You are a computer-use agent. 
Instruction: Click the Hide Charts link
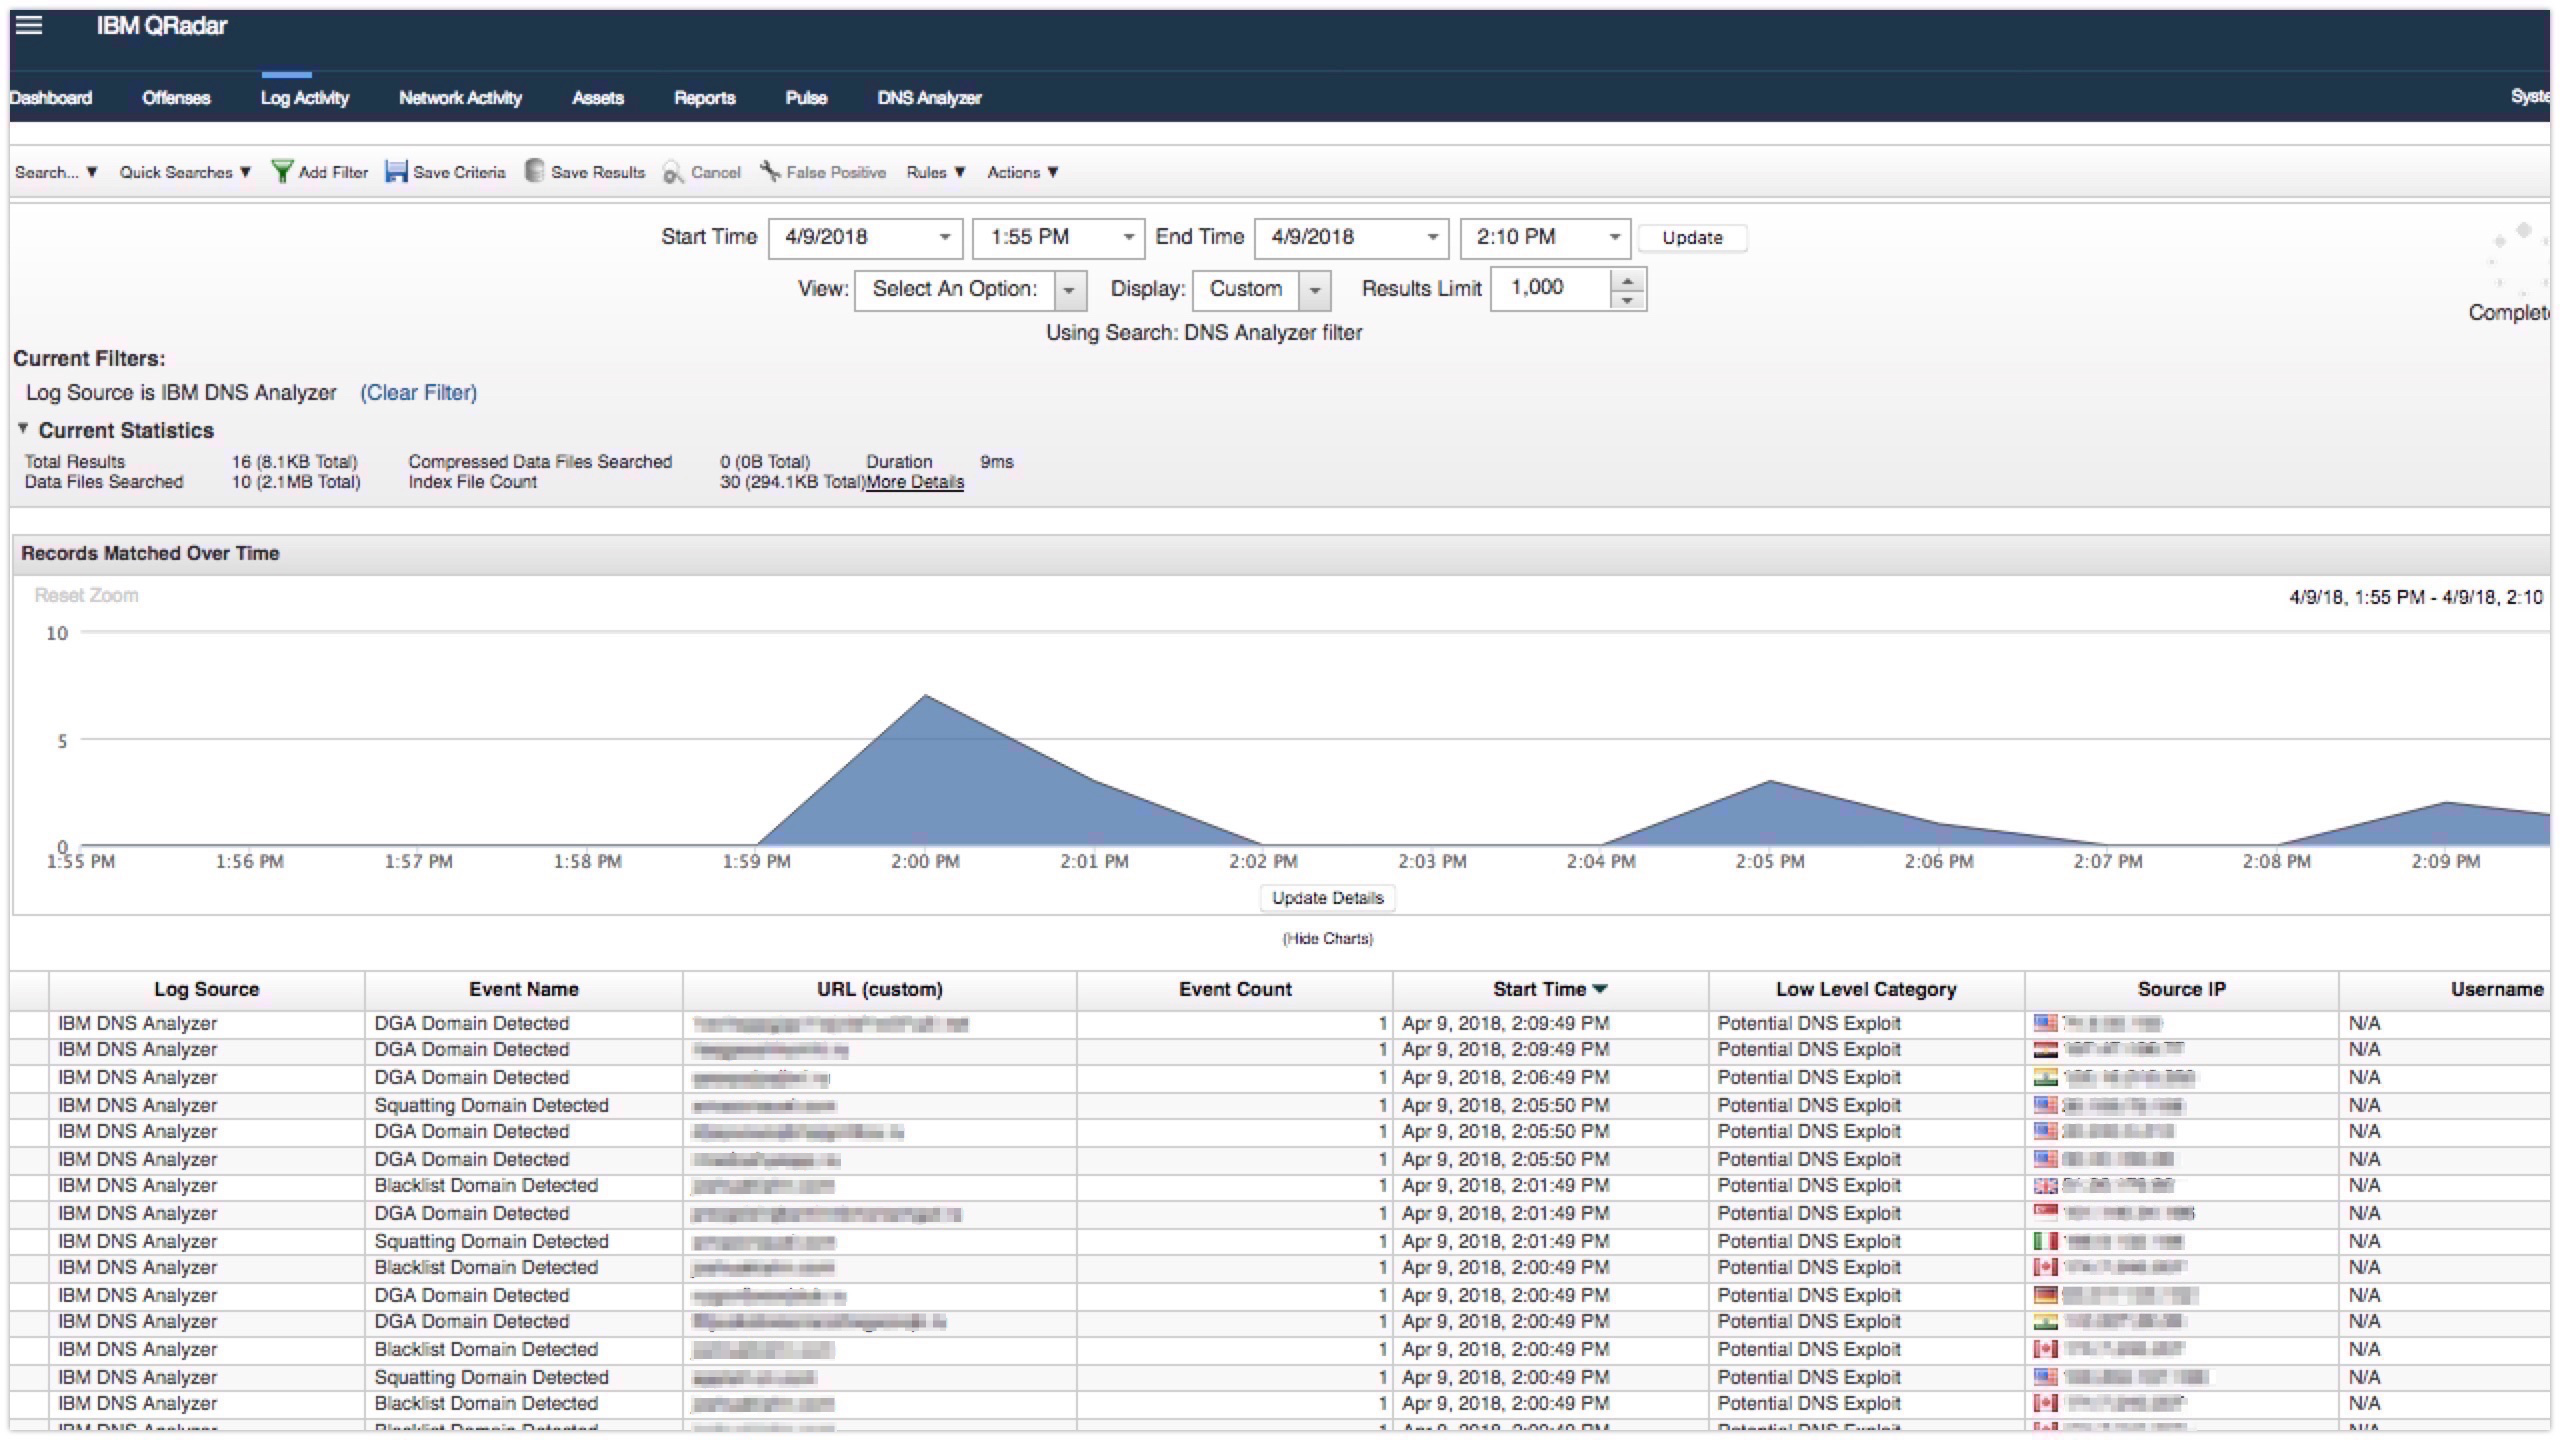tap(1327, 939)
